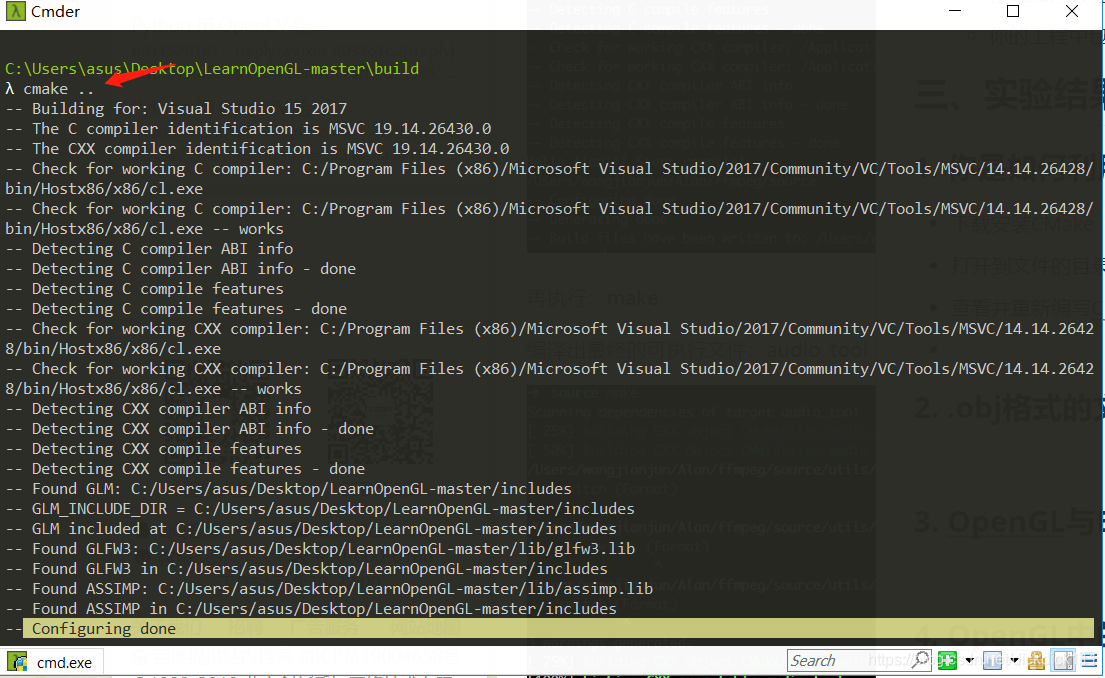Click the 'GLM included at' output line
The image size is (1105, 678).
pyautogui.click(x=311, y=529)
